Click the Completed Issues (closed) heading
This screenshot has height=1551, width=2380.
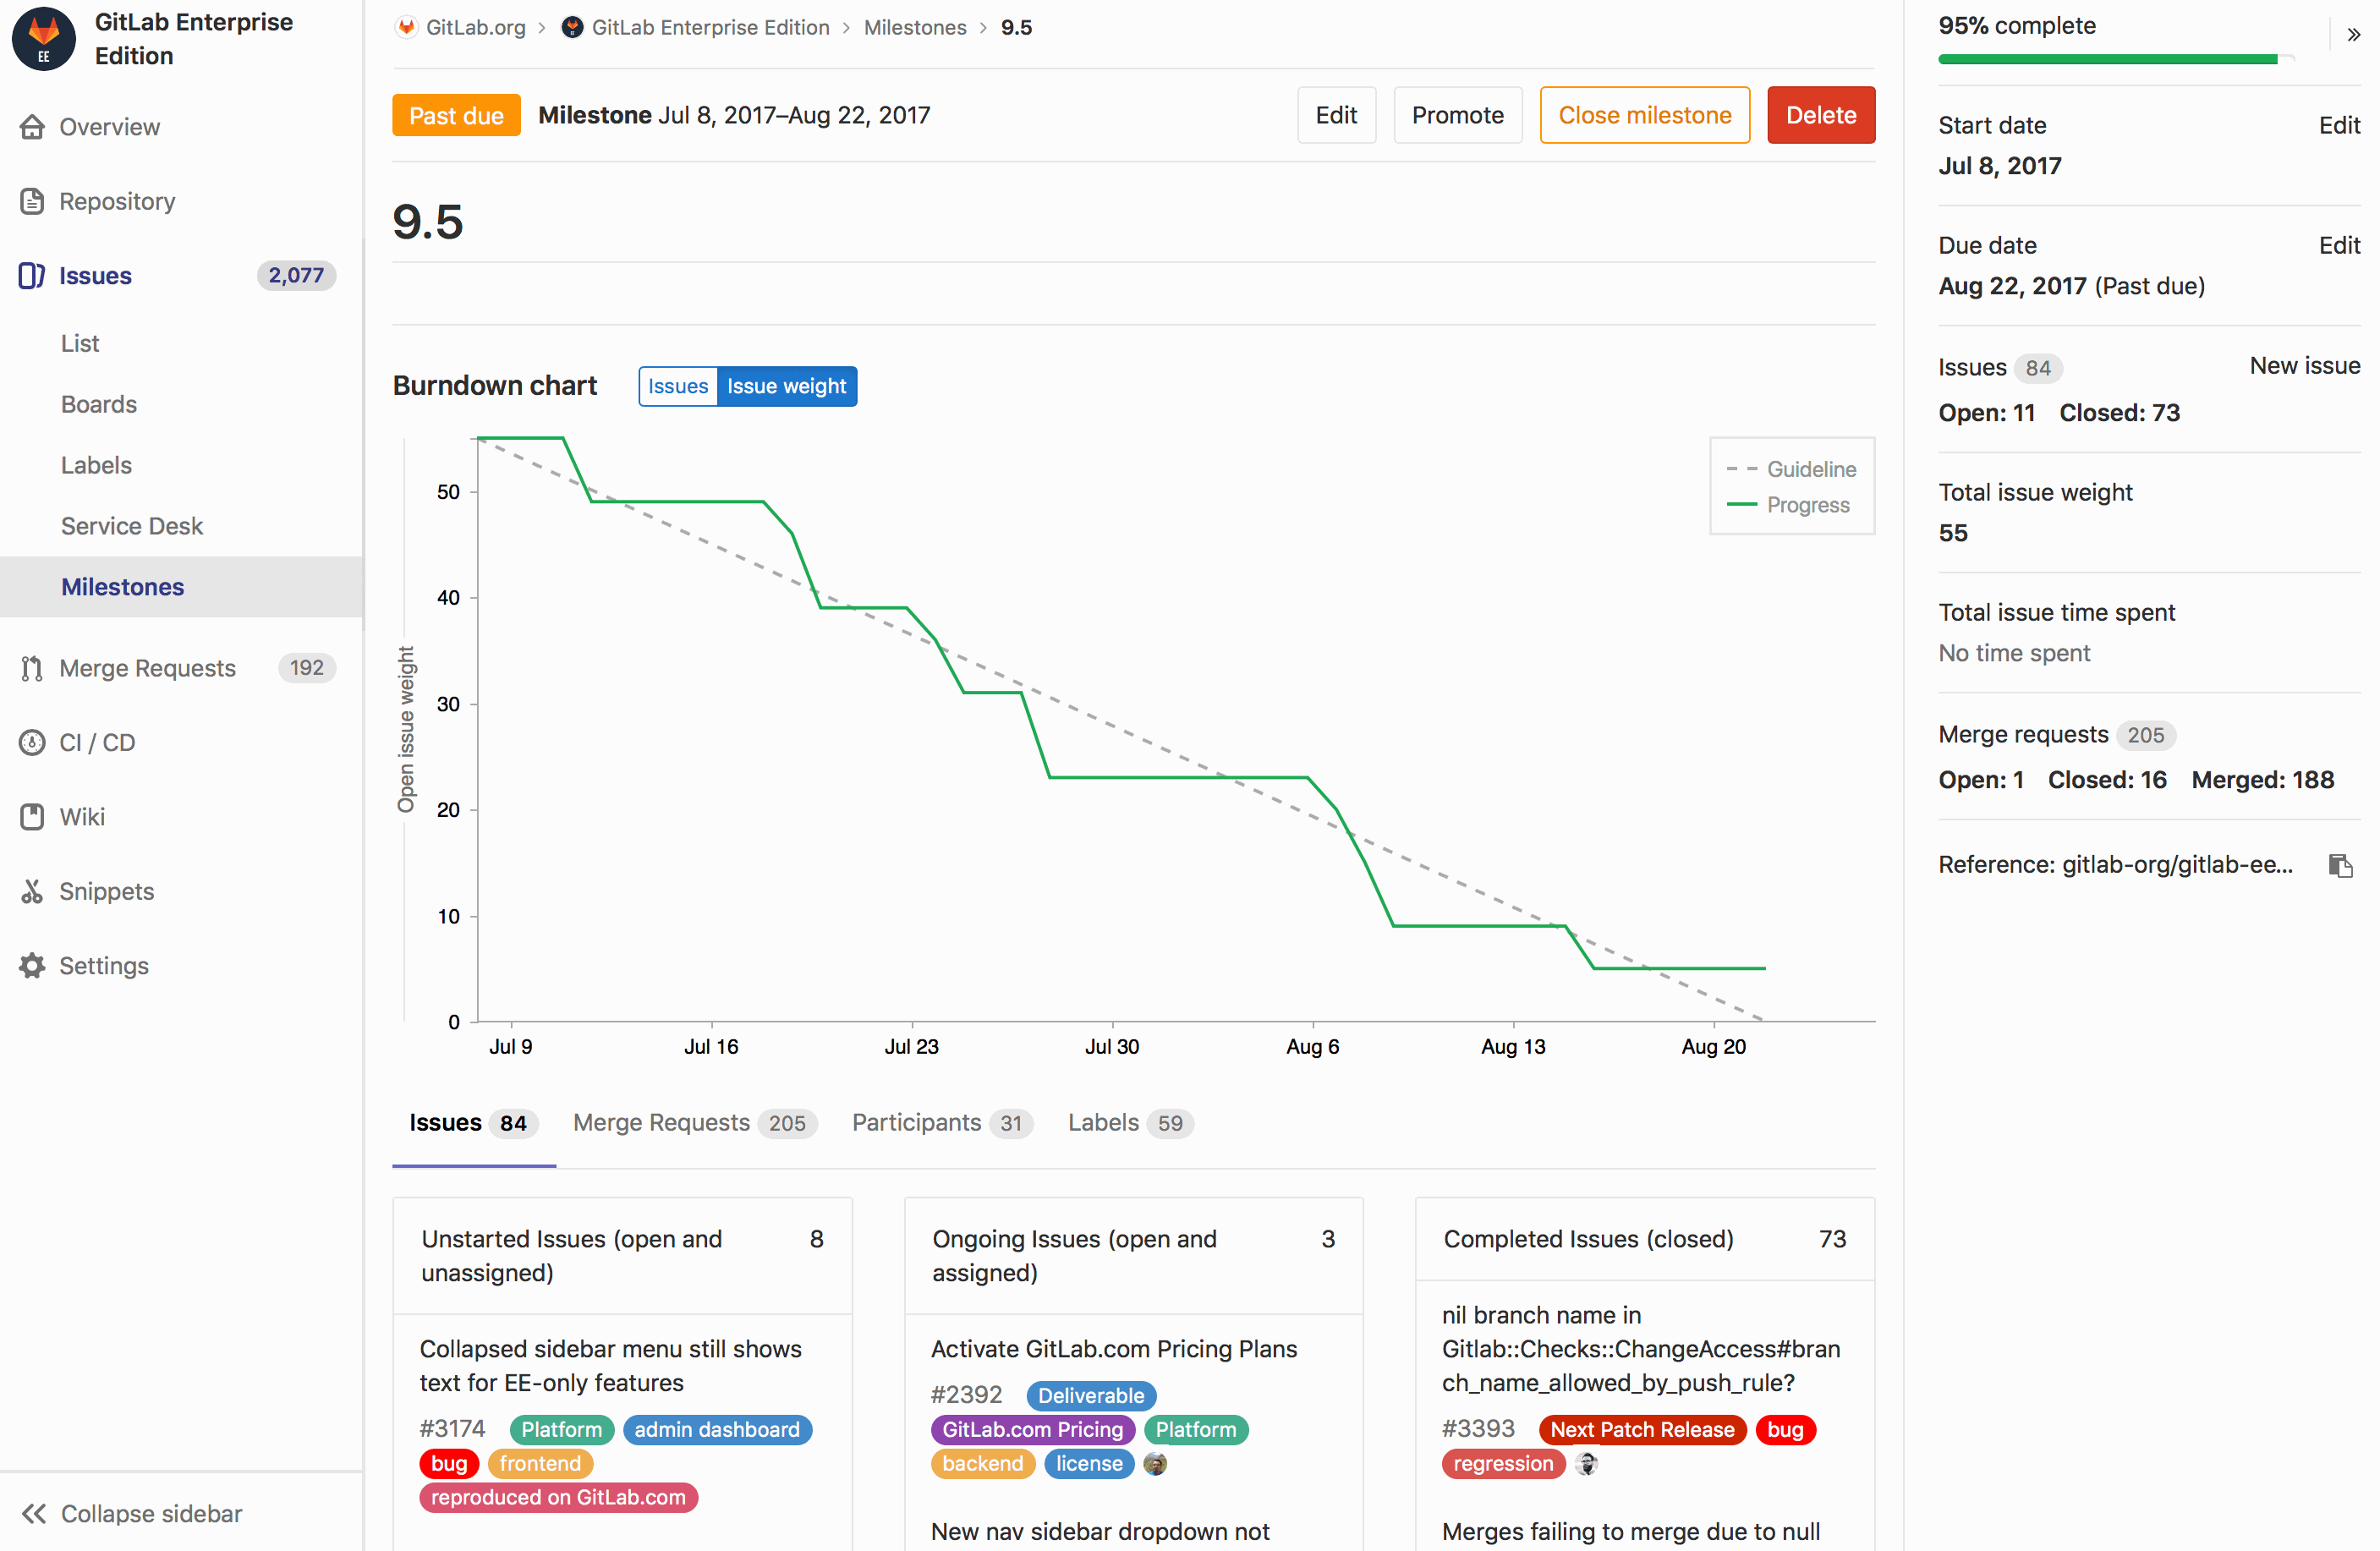(1588, 1239)
